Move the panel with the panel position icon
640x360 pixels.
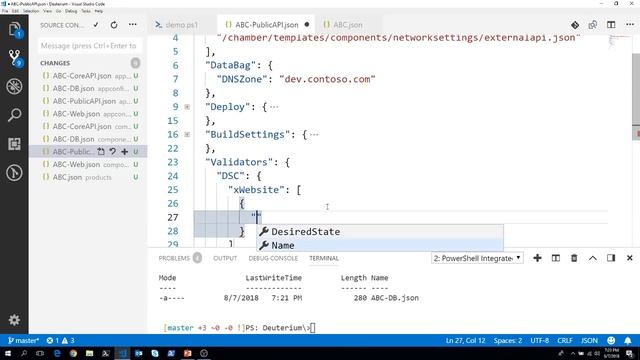[611, 258]
